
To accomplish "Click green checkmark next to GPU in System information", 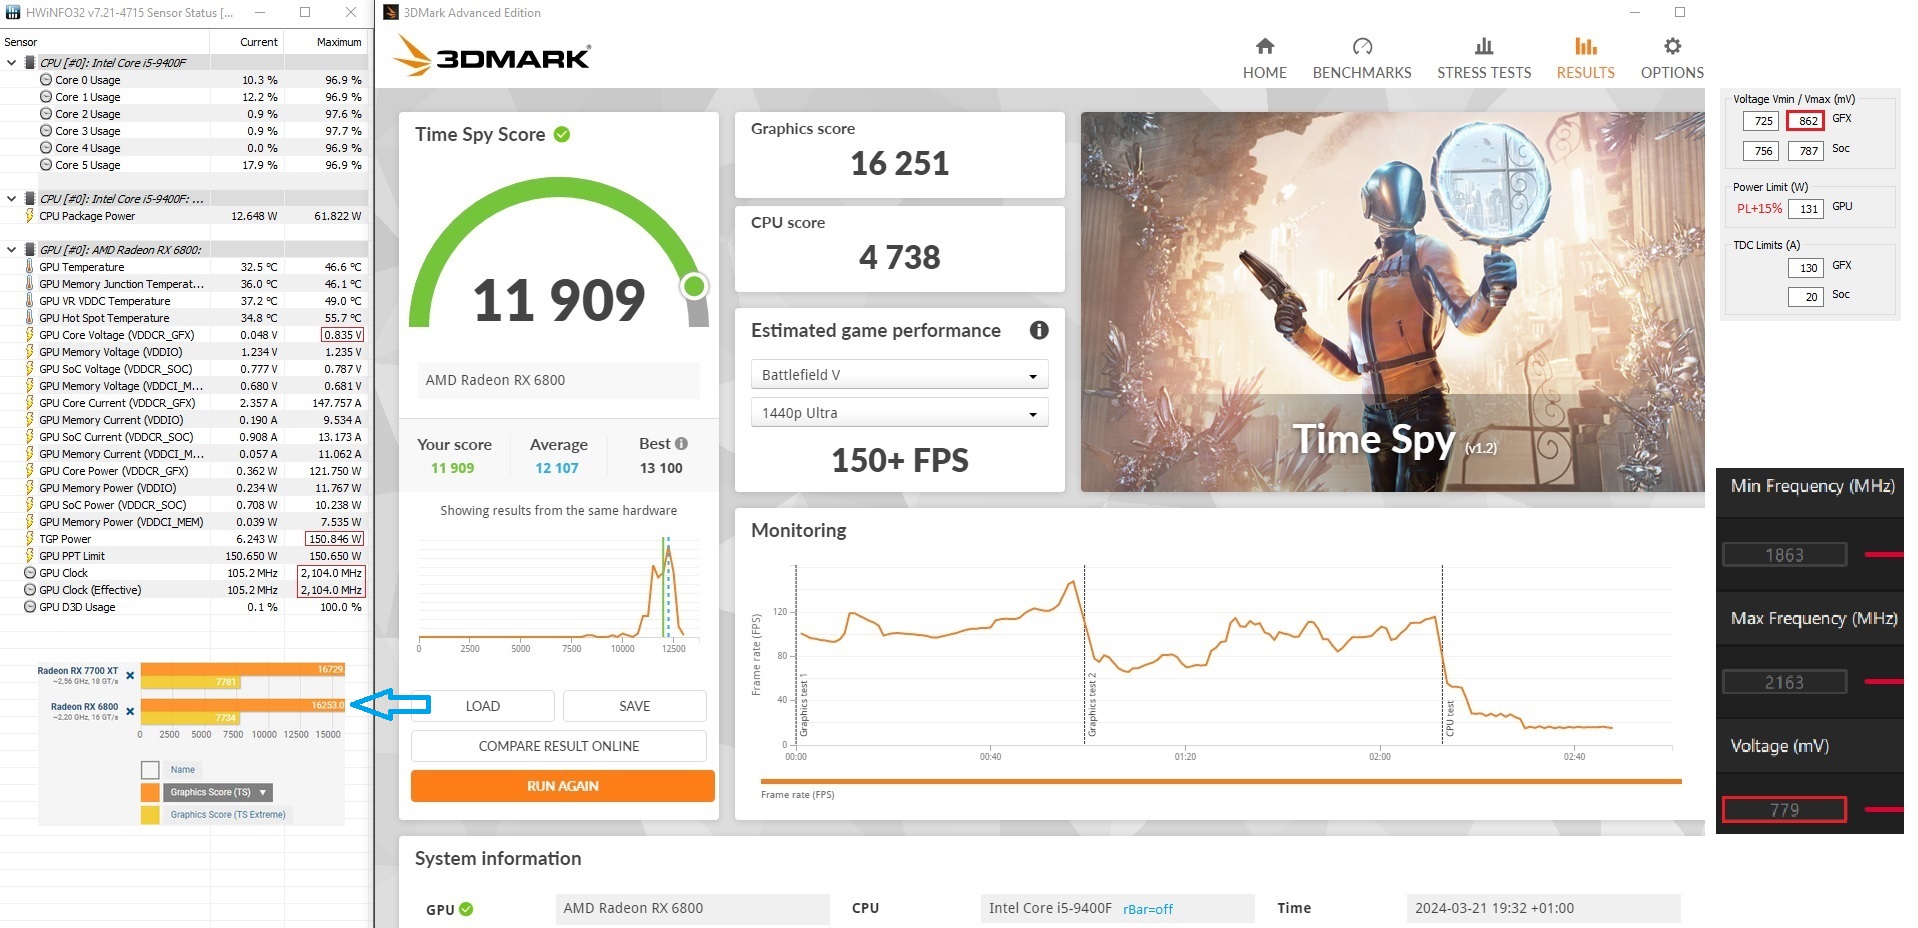I will 466,909.
